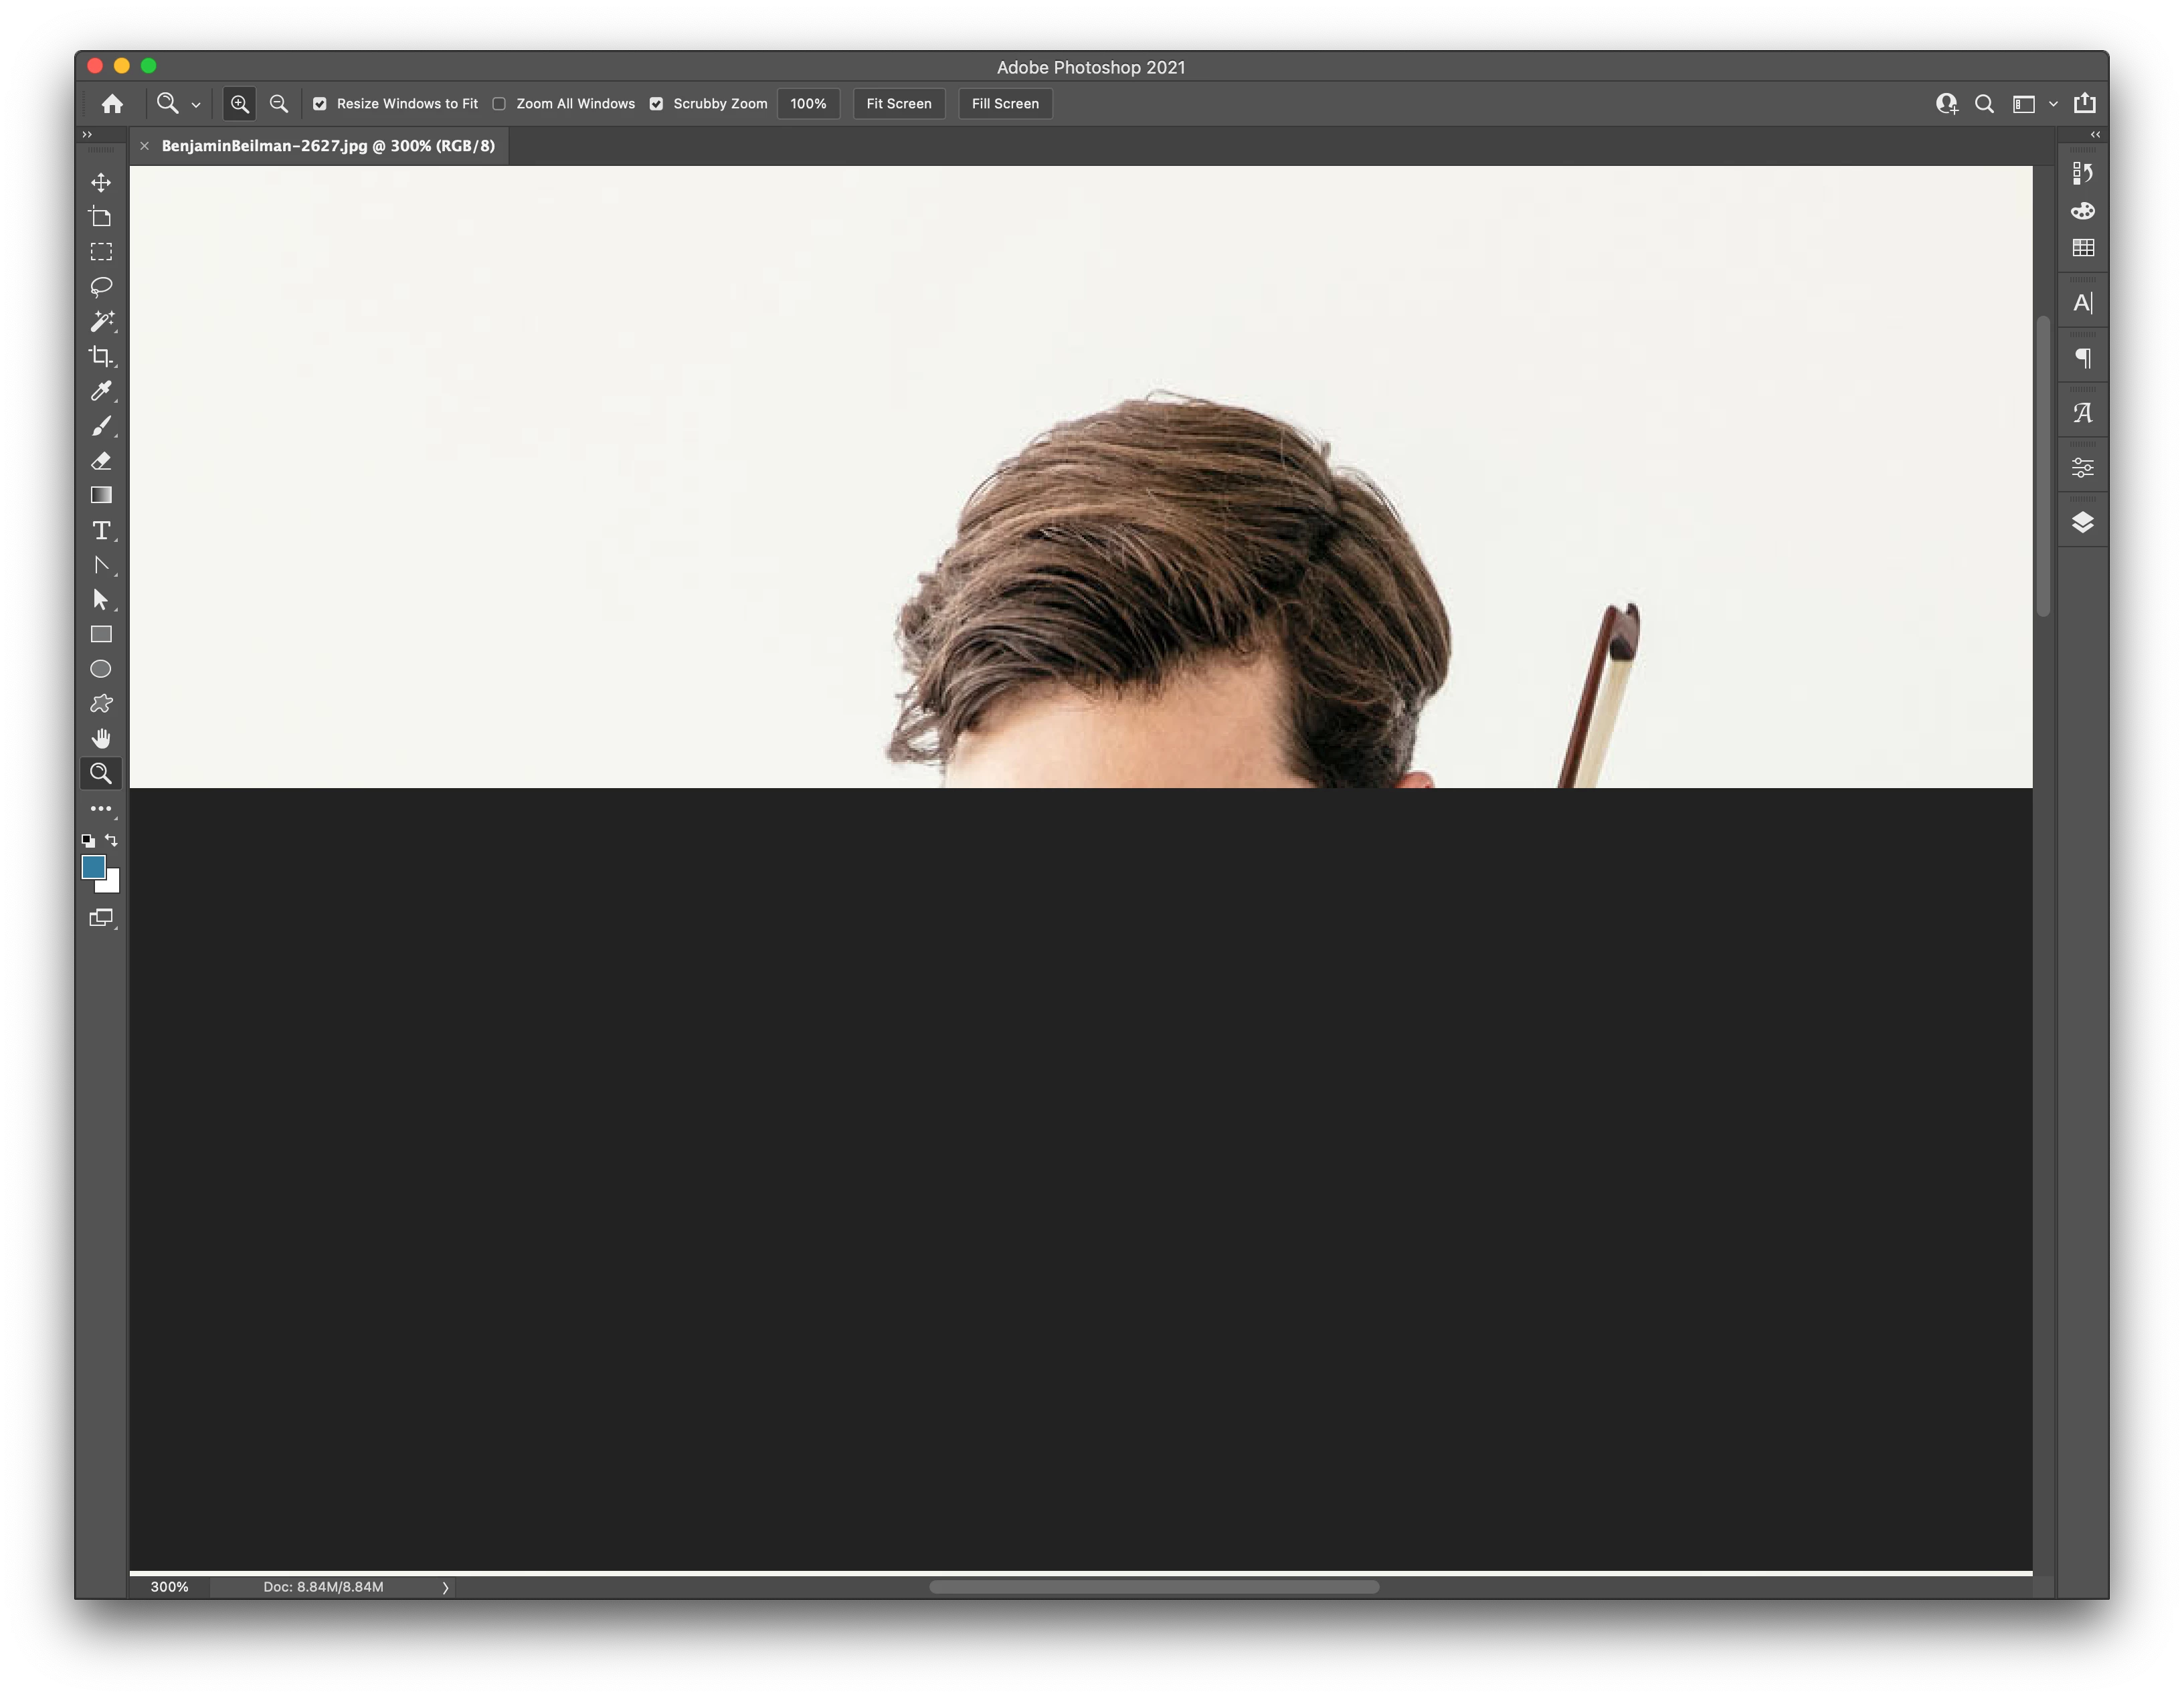This screenshot has height=1698, width=2184.
Task: Select the BenjaminBeilman-2627.jpg document tab
Action: tap(328, 146)
